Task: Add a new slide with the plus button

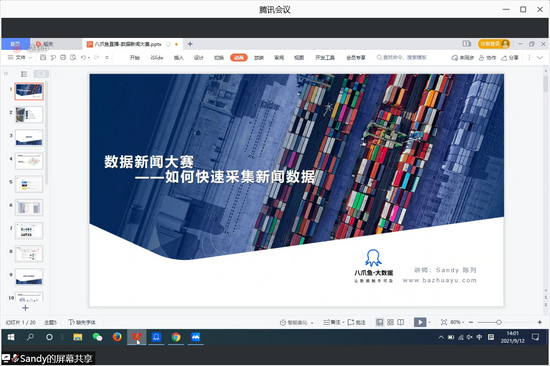Action: pos(25,308)
